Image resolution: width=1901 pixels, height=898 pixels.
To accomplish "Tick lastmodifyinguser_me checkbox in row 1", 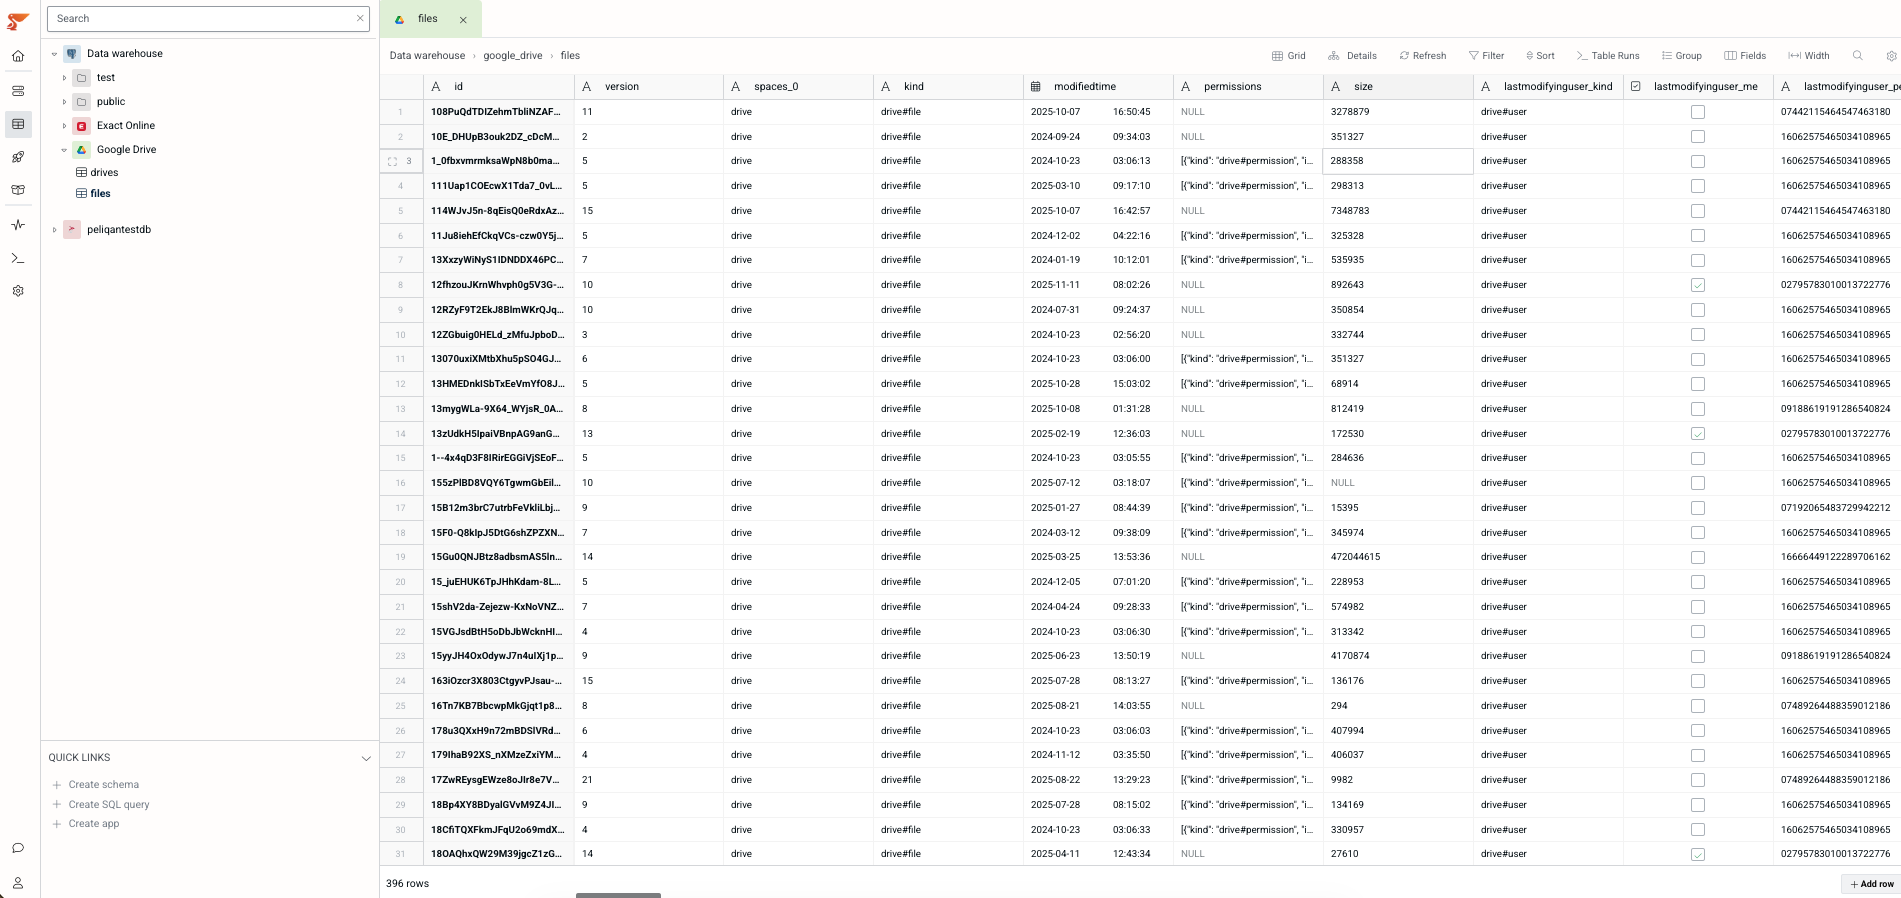I will click(x=1698, y=112).
